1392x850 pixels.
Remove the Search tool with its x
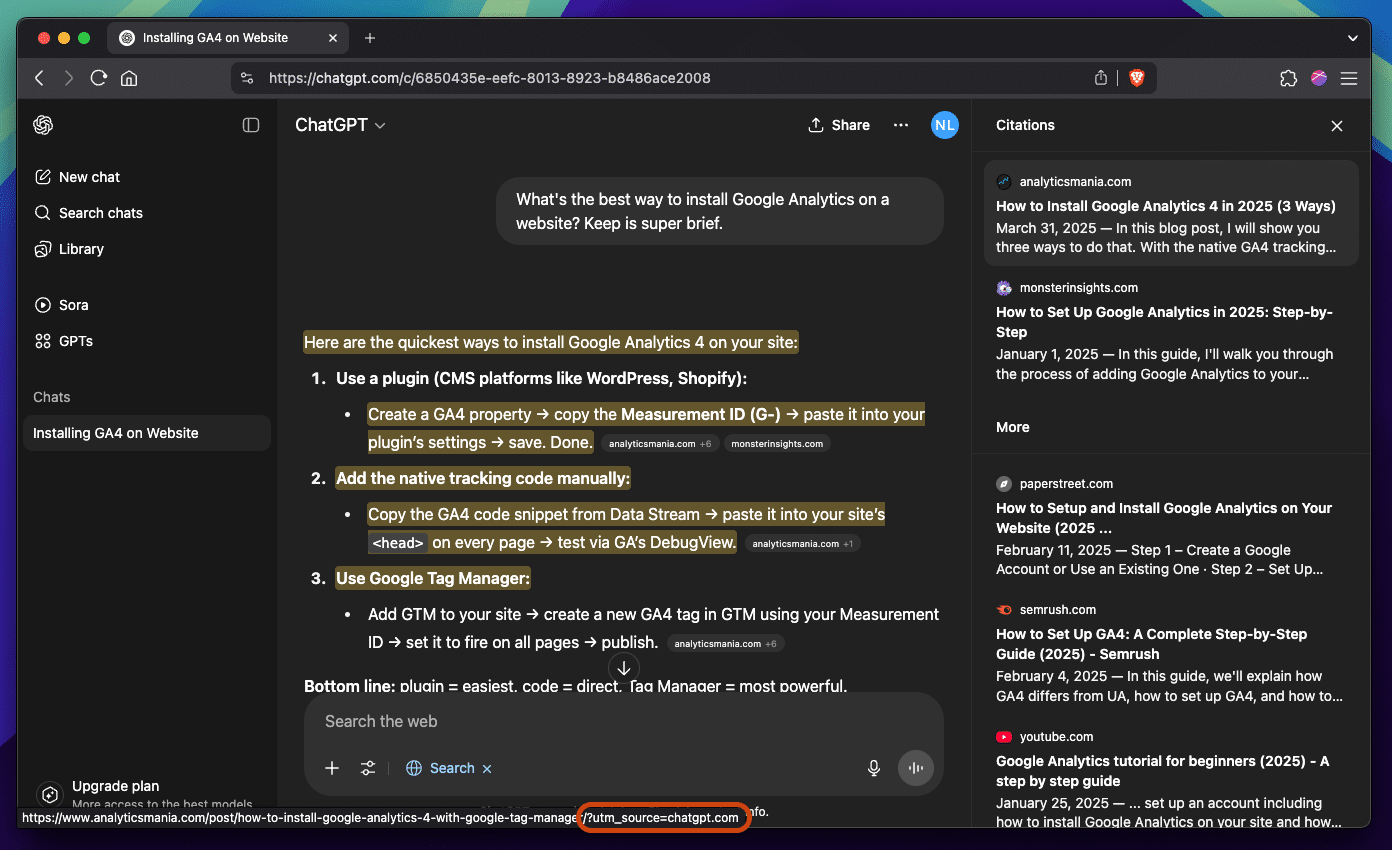487,768
